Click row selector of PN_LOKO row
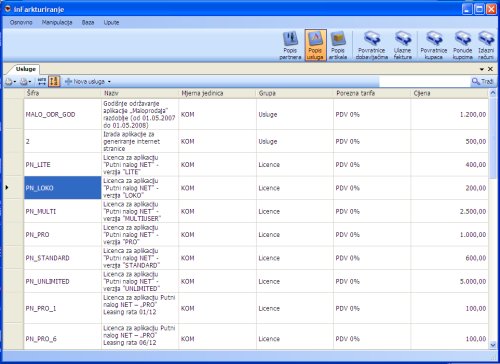 (13, 188)
